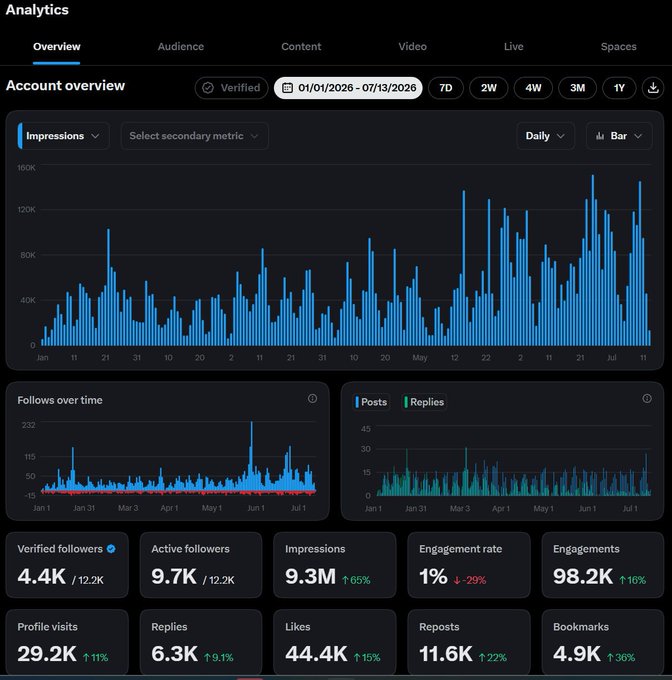Select the 3M time range

click(x=577, y=88)
